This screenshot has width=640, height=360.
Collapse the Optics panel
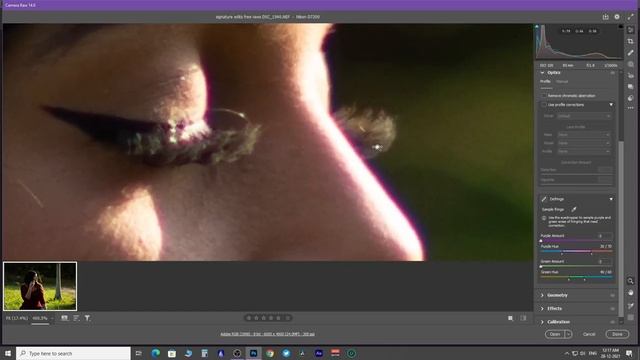pyautogui.click(x=542, y=73)
